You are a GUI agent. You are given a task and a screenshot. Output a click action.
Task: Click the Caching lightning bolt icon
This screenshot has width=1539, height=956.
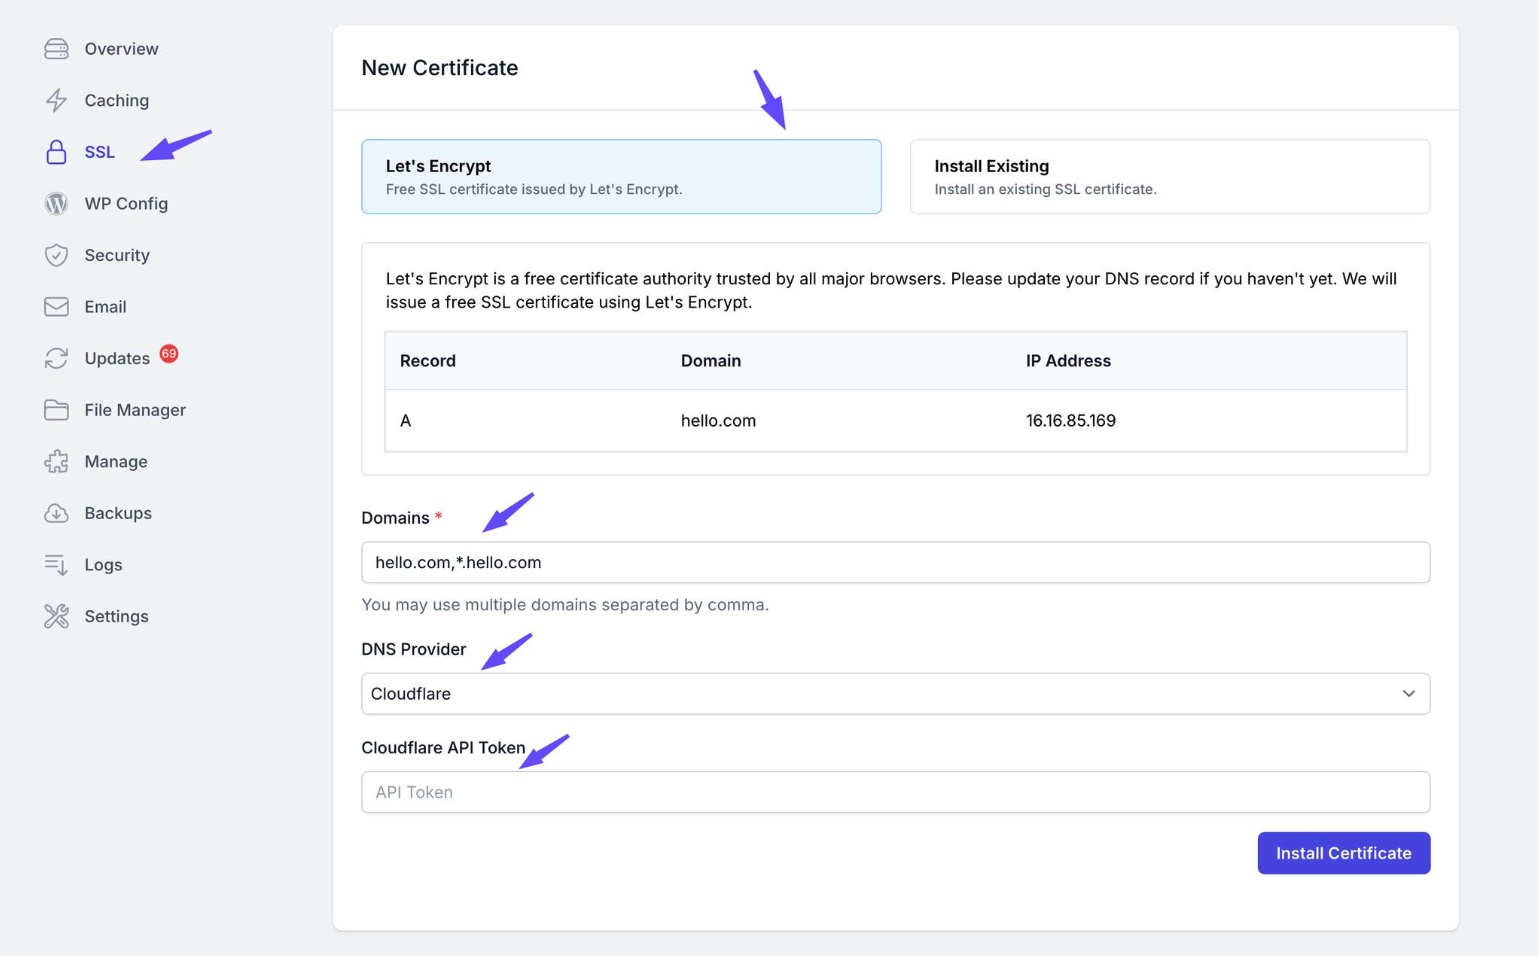(x=56, y=100)
